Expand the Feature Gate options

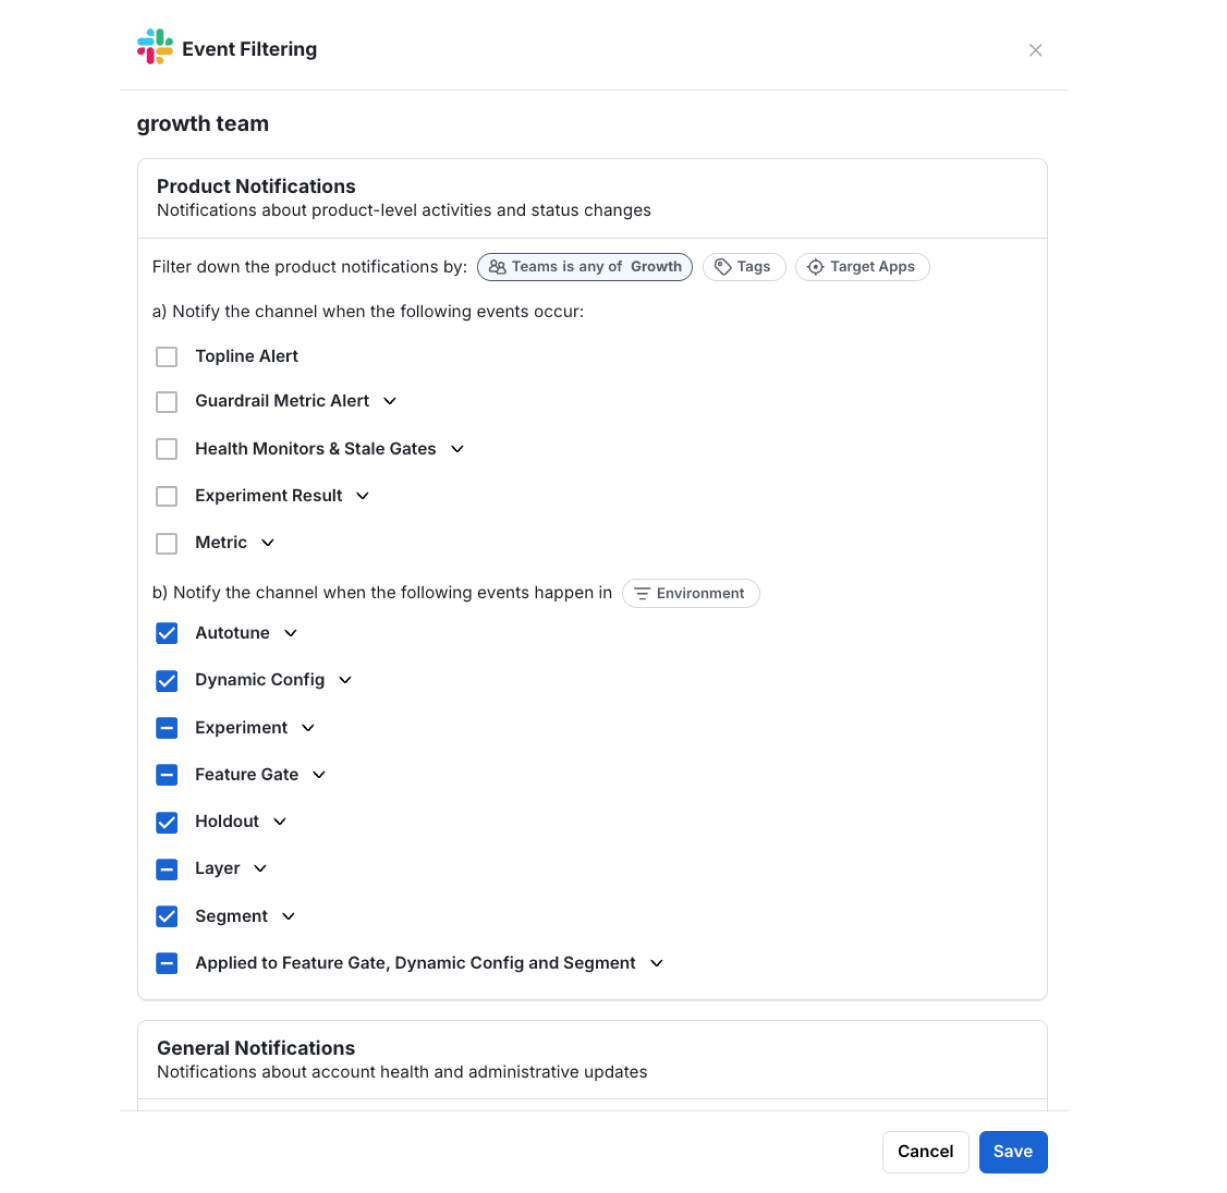click(x=318, y=774)
